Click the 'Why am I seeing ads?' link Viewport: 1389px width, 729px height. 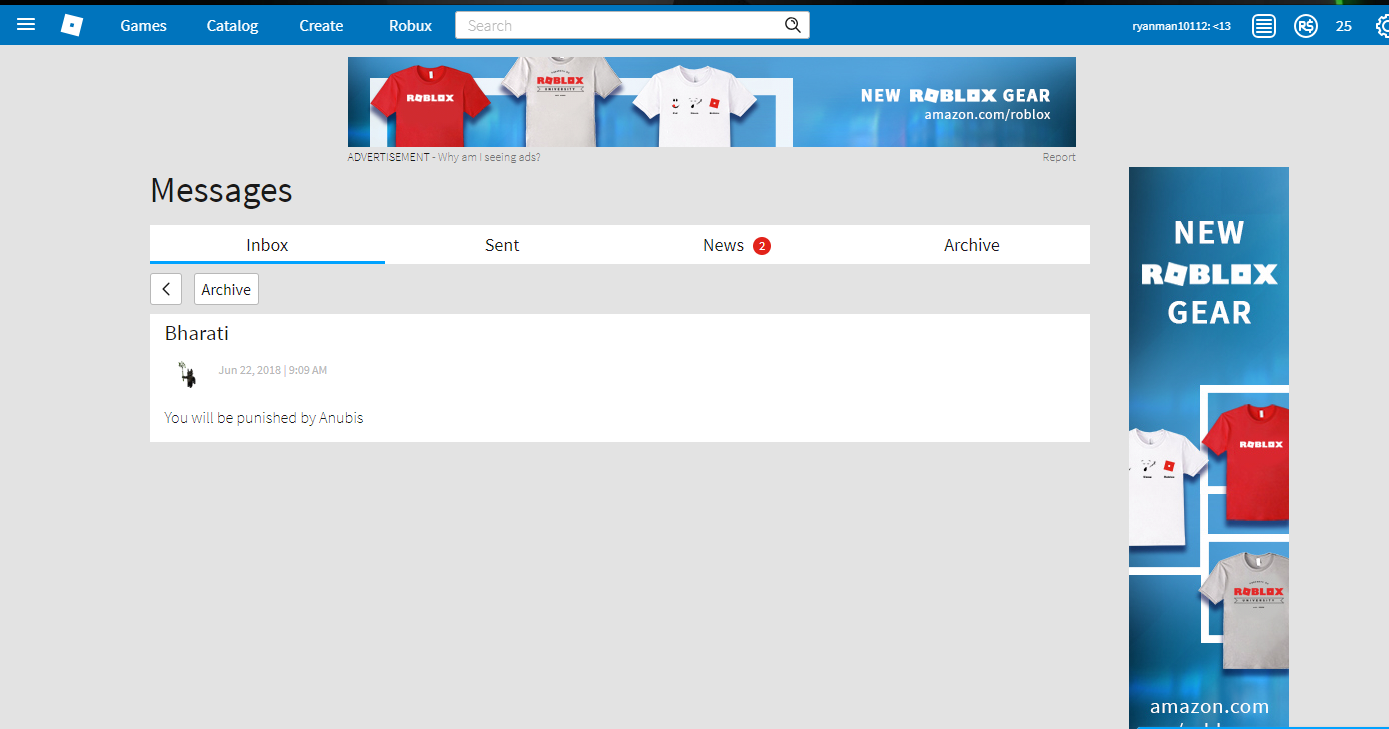(x=489, y=157)
